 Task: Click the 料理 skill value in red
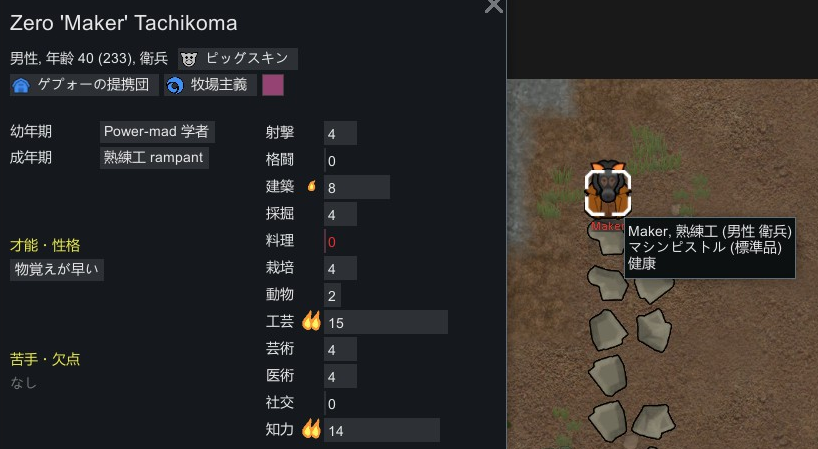332,242
